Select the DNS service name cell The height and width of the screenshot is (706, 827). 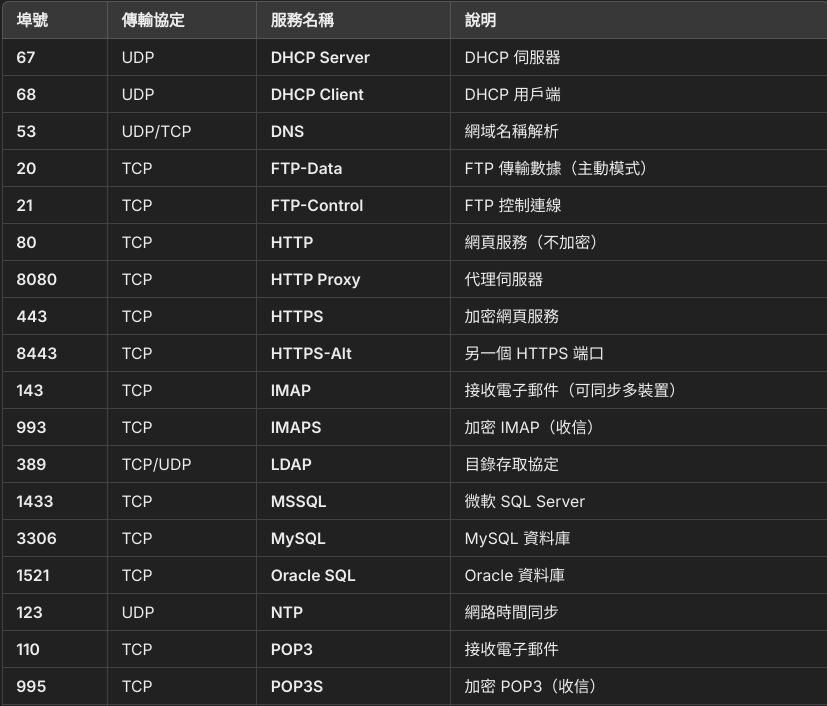pos(287,131)
